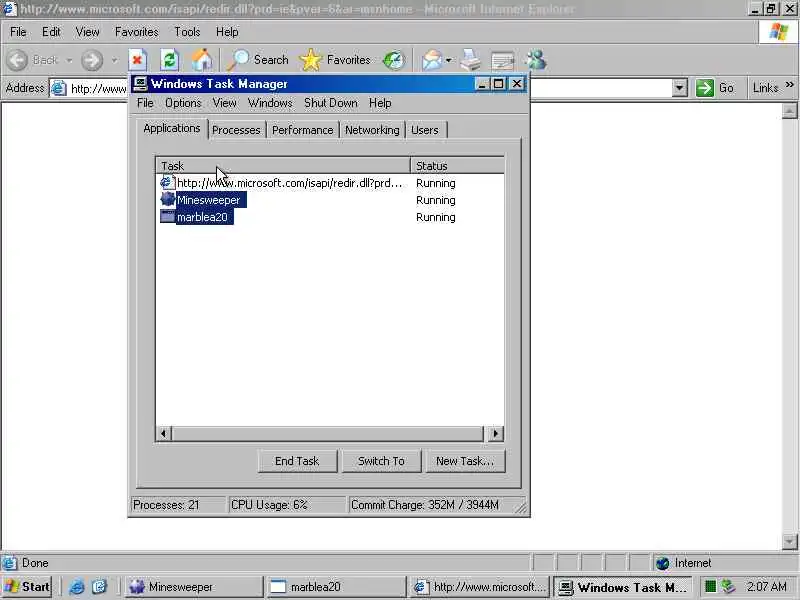The image size is (800, 600).
Task: Print the page using the printer icon
Action: pos(470,60)
